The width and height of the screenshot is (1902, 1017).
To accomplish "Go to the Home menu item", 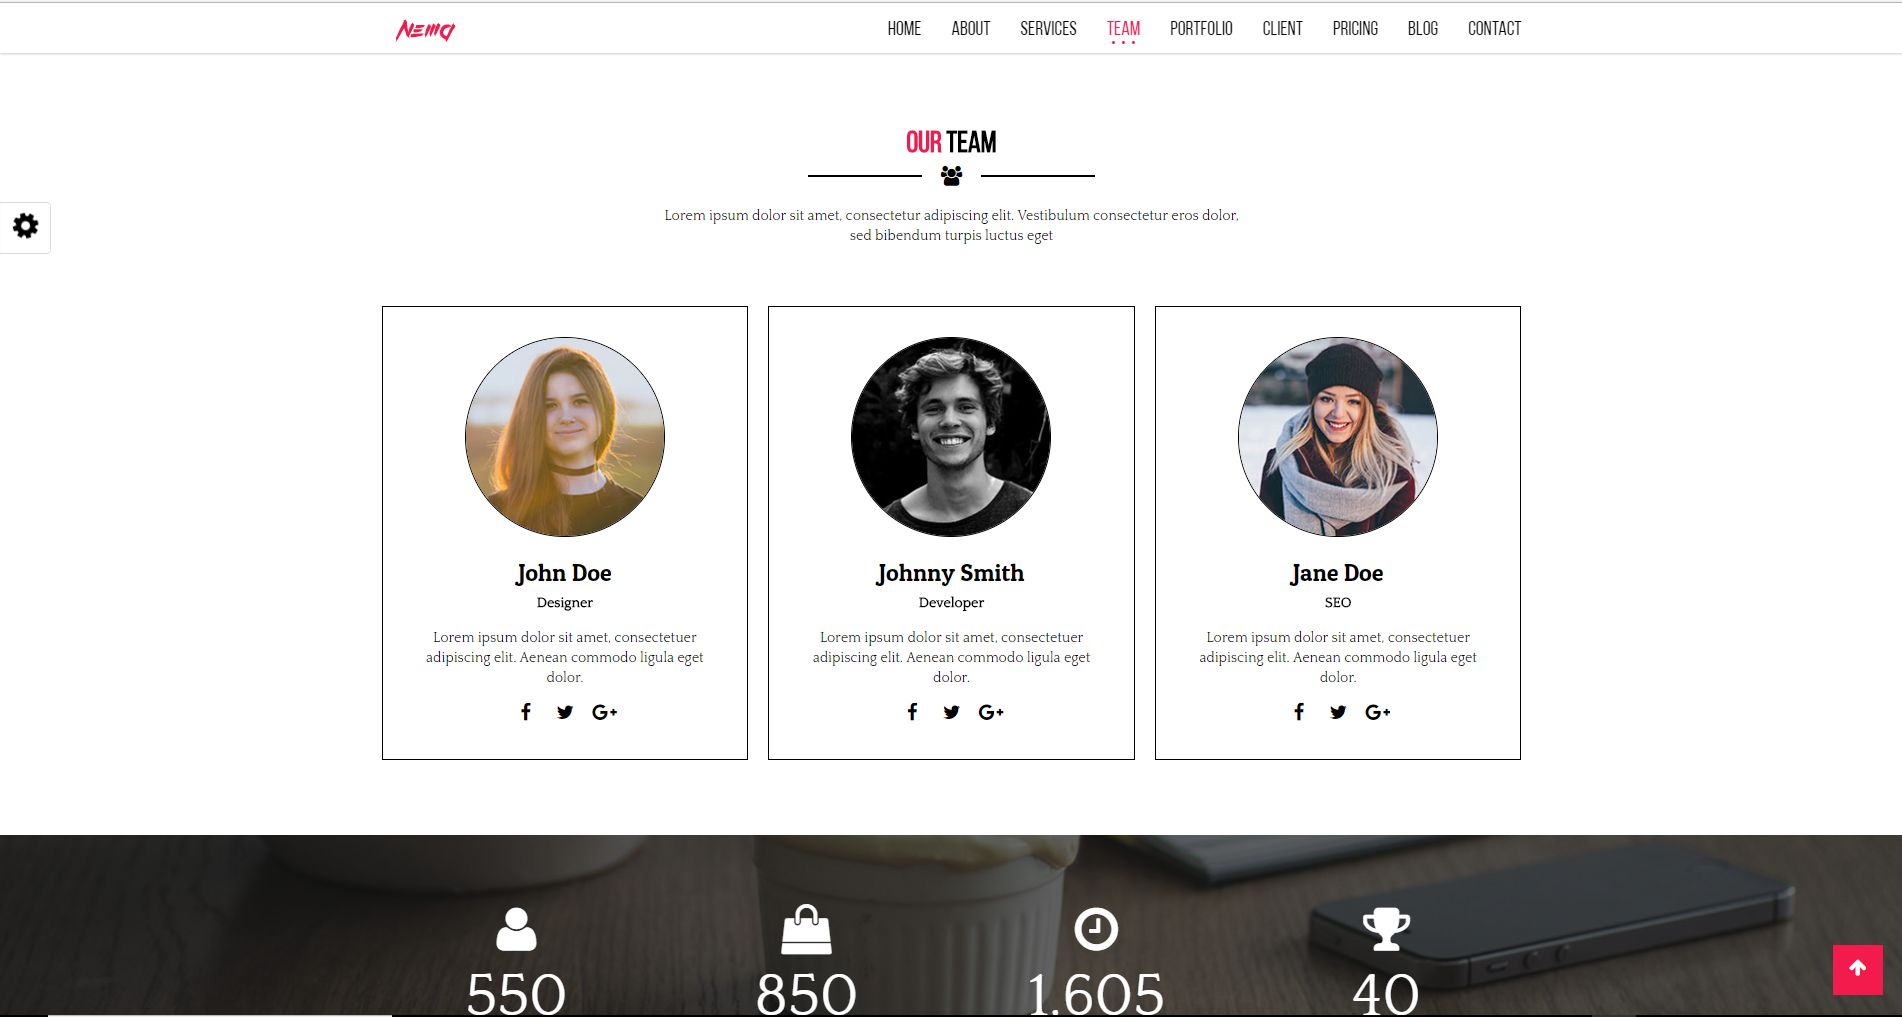I will [904, 29].
